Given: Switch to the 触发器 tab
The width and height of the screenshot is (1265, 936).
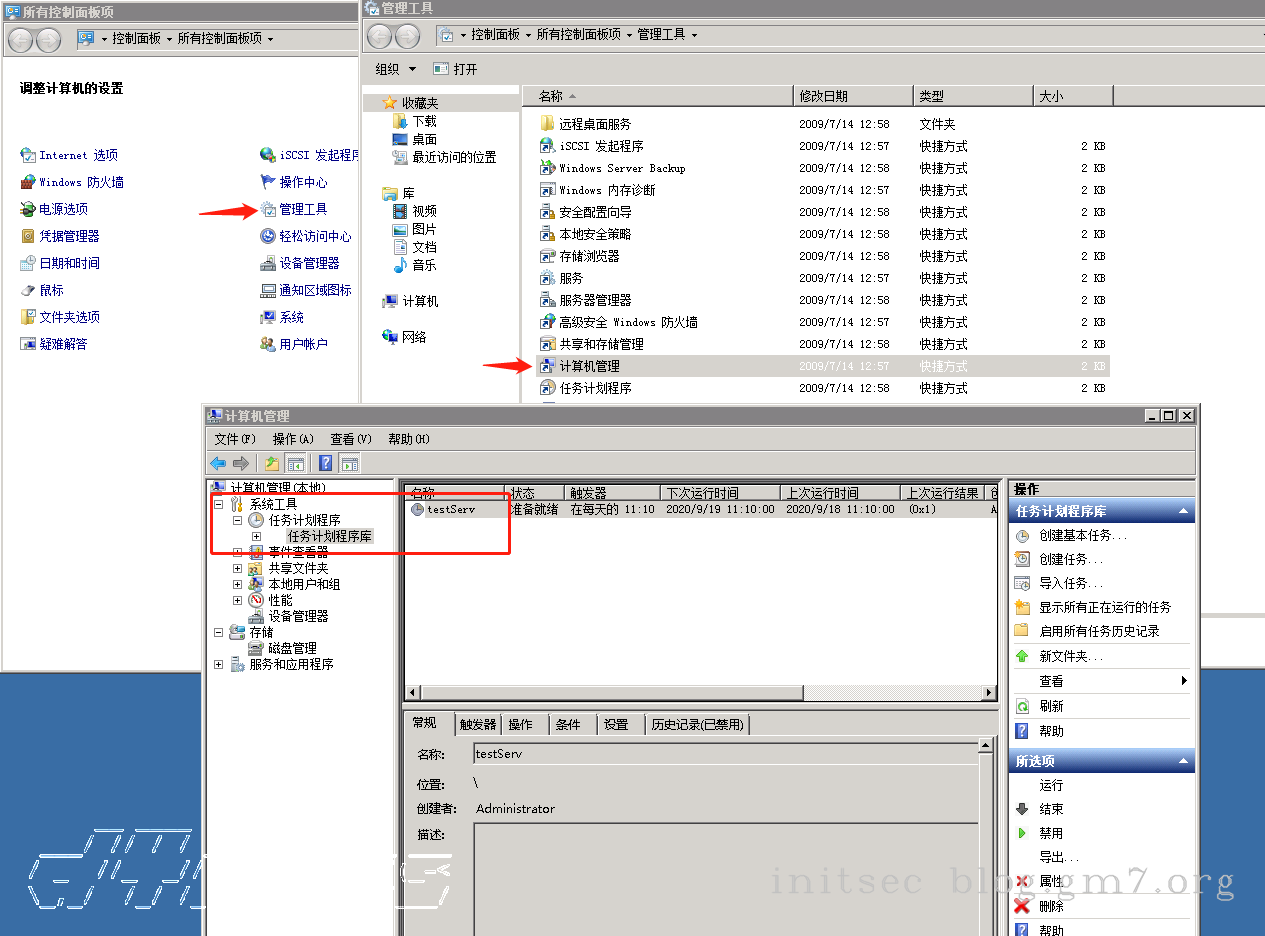Looking at the screenshot, I should [x=478, y=724].
